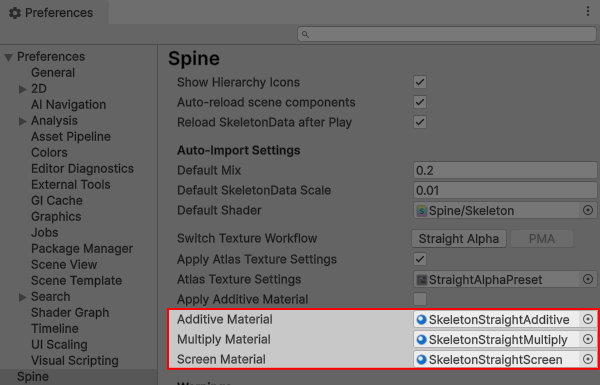Toggle Auto-reload scene components checkbox
Viewport: 600px width, 385px height.
pyautogui.click(x=420, y=102)
